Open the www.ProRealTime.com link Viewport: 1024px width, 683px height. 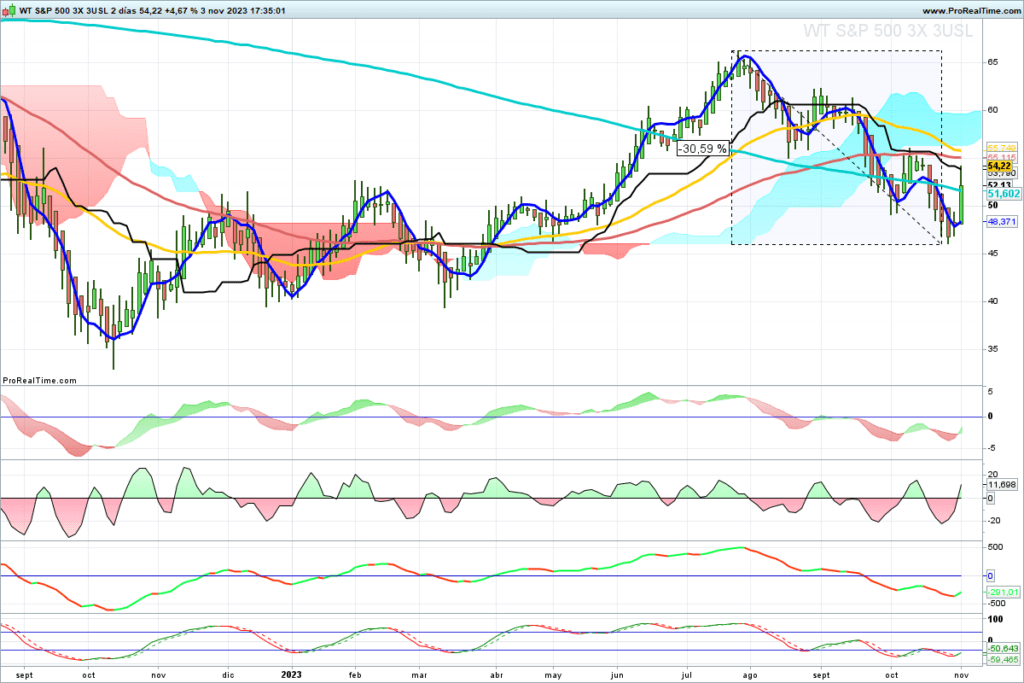(x=971, y=10)
